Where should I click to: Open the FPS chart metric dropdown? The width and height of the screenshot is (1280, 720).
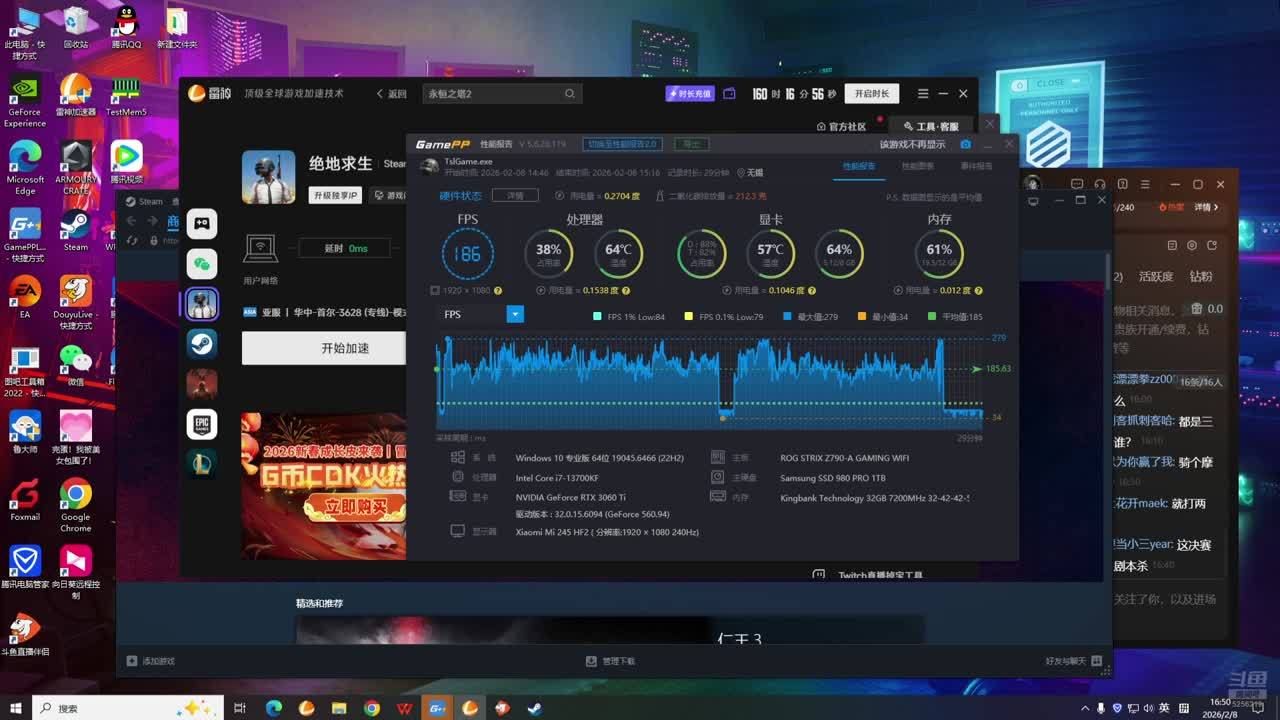(x=514, y=314)
